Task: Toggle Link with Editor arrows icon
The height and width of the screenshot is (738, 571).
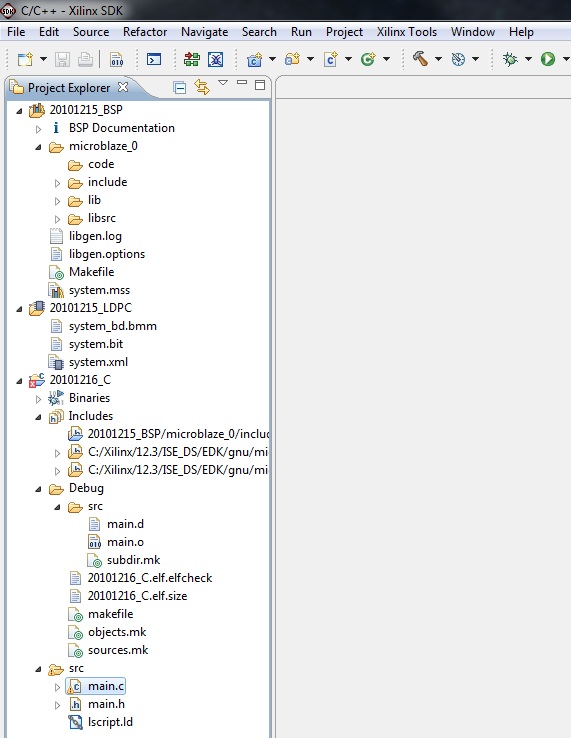Action: point(202,87)
